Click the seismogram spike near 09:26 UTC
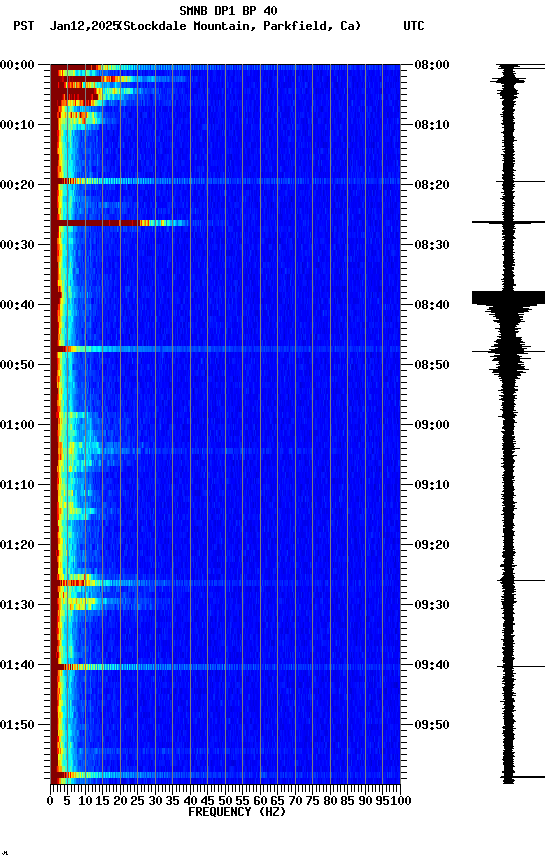Screen dimensions: 552x864 [x=521, y=581]
